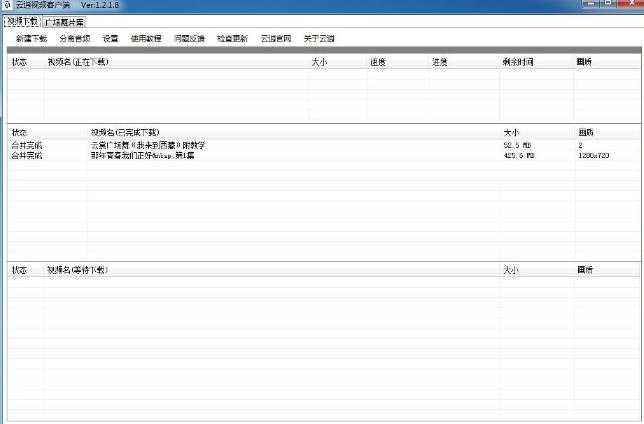The image size is (644, 424).
Task: Select 问题反馈 feedback menu item
Action: [x=188, y=38]
